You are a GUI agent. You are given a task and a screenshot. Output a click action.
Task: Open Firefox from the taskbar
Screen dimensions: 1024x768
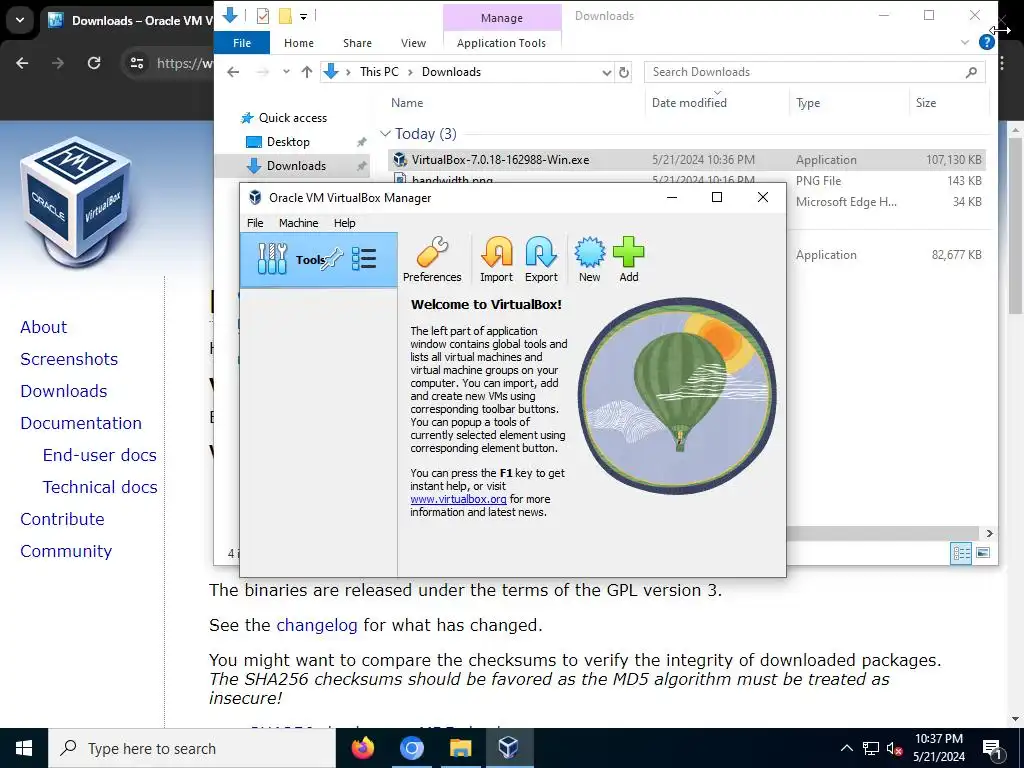[362, 748]
